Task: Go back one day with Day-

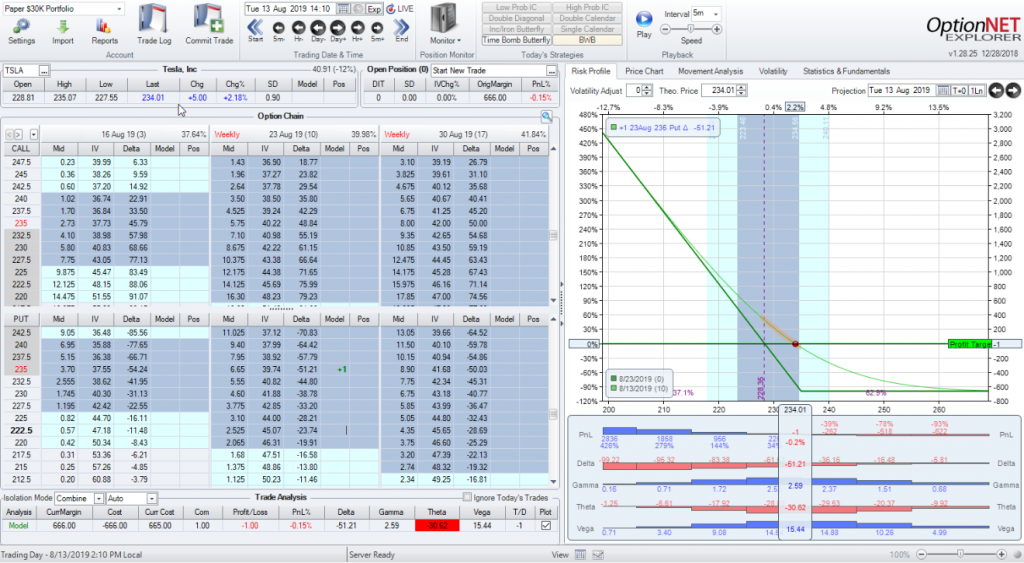Action: pos(318,30)
